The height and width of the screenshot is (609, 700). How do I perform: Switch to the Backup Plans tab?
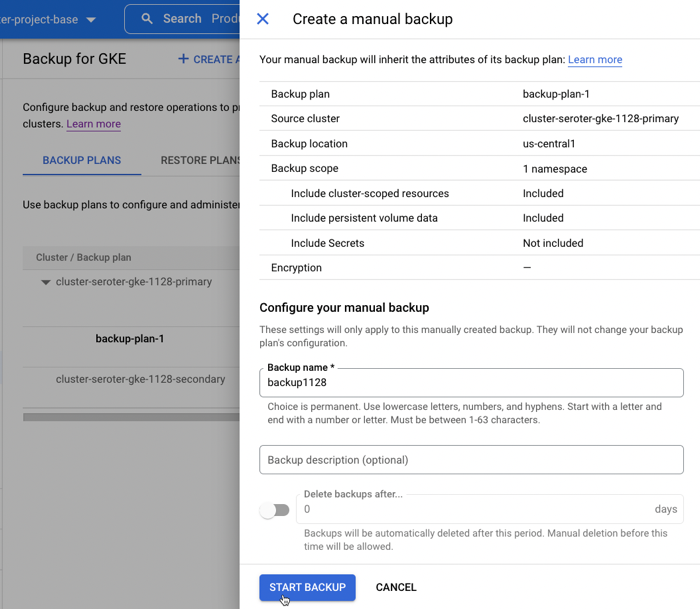click(82, 160)
